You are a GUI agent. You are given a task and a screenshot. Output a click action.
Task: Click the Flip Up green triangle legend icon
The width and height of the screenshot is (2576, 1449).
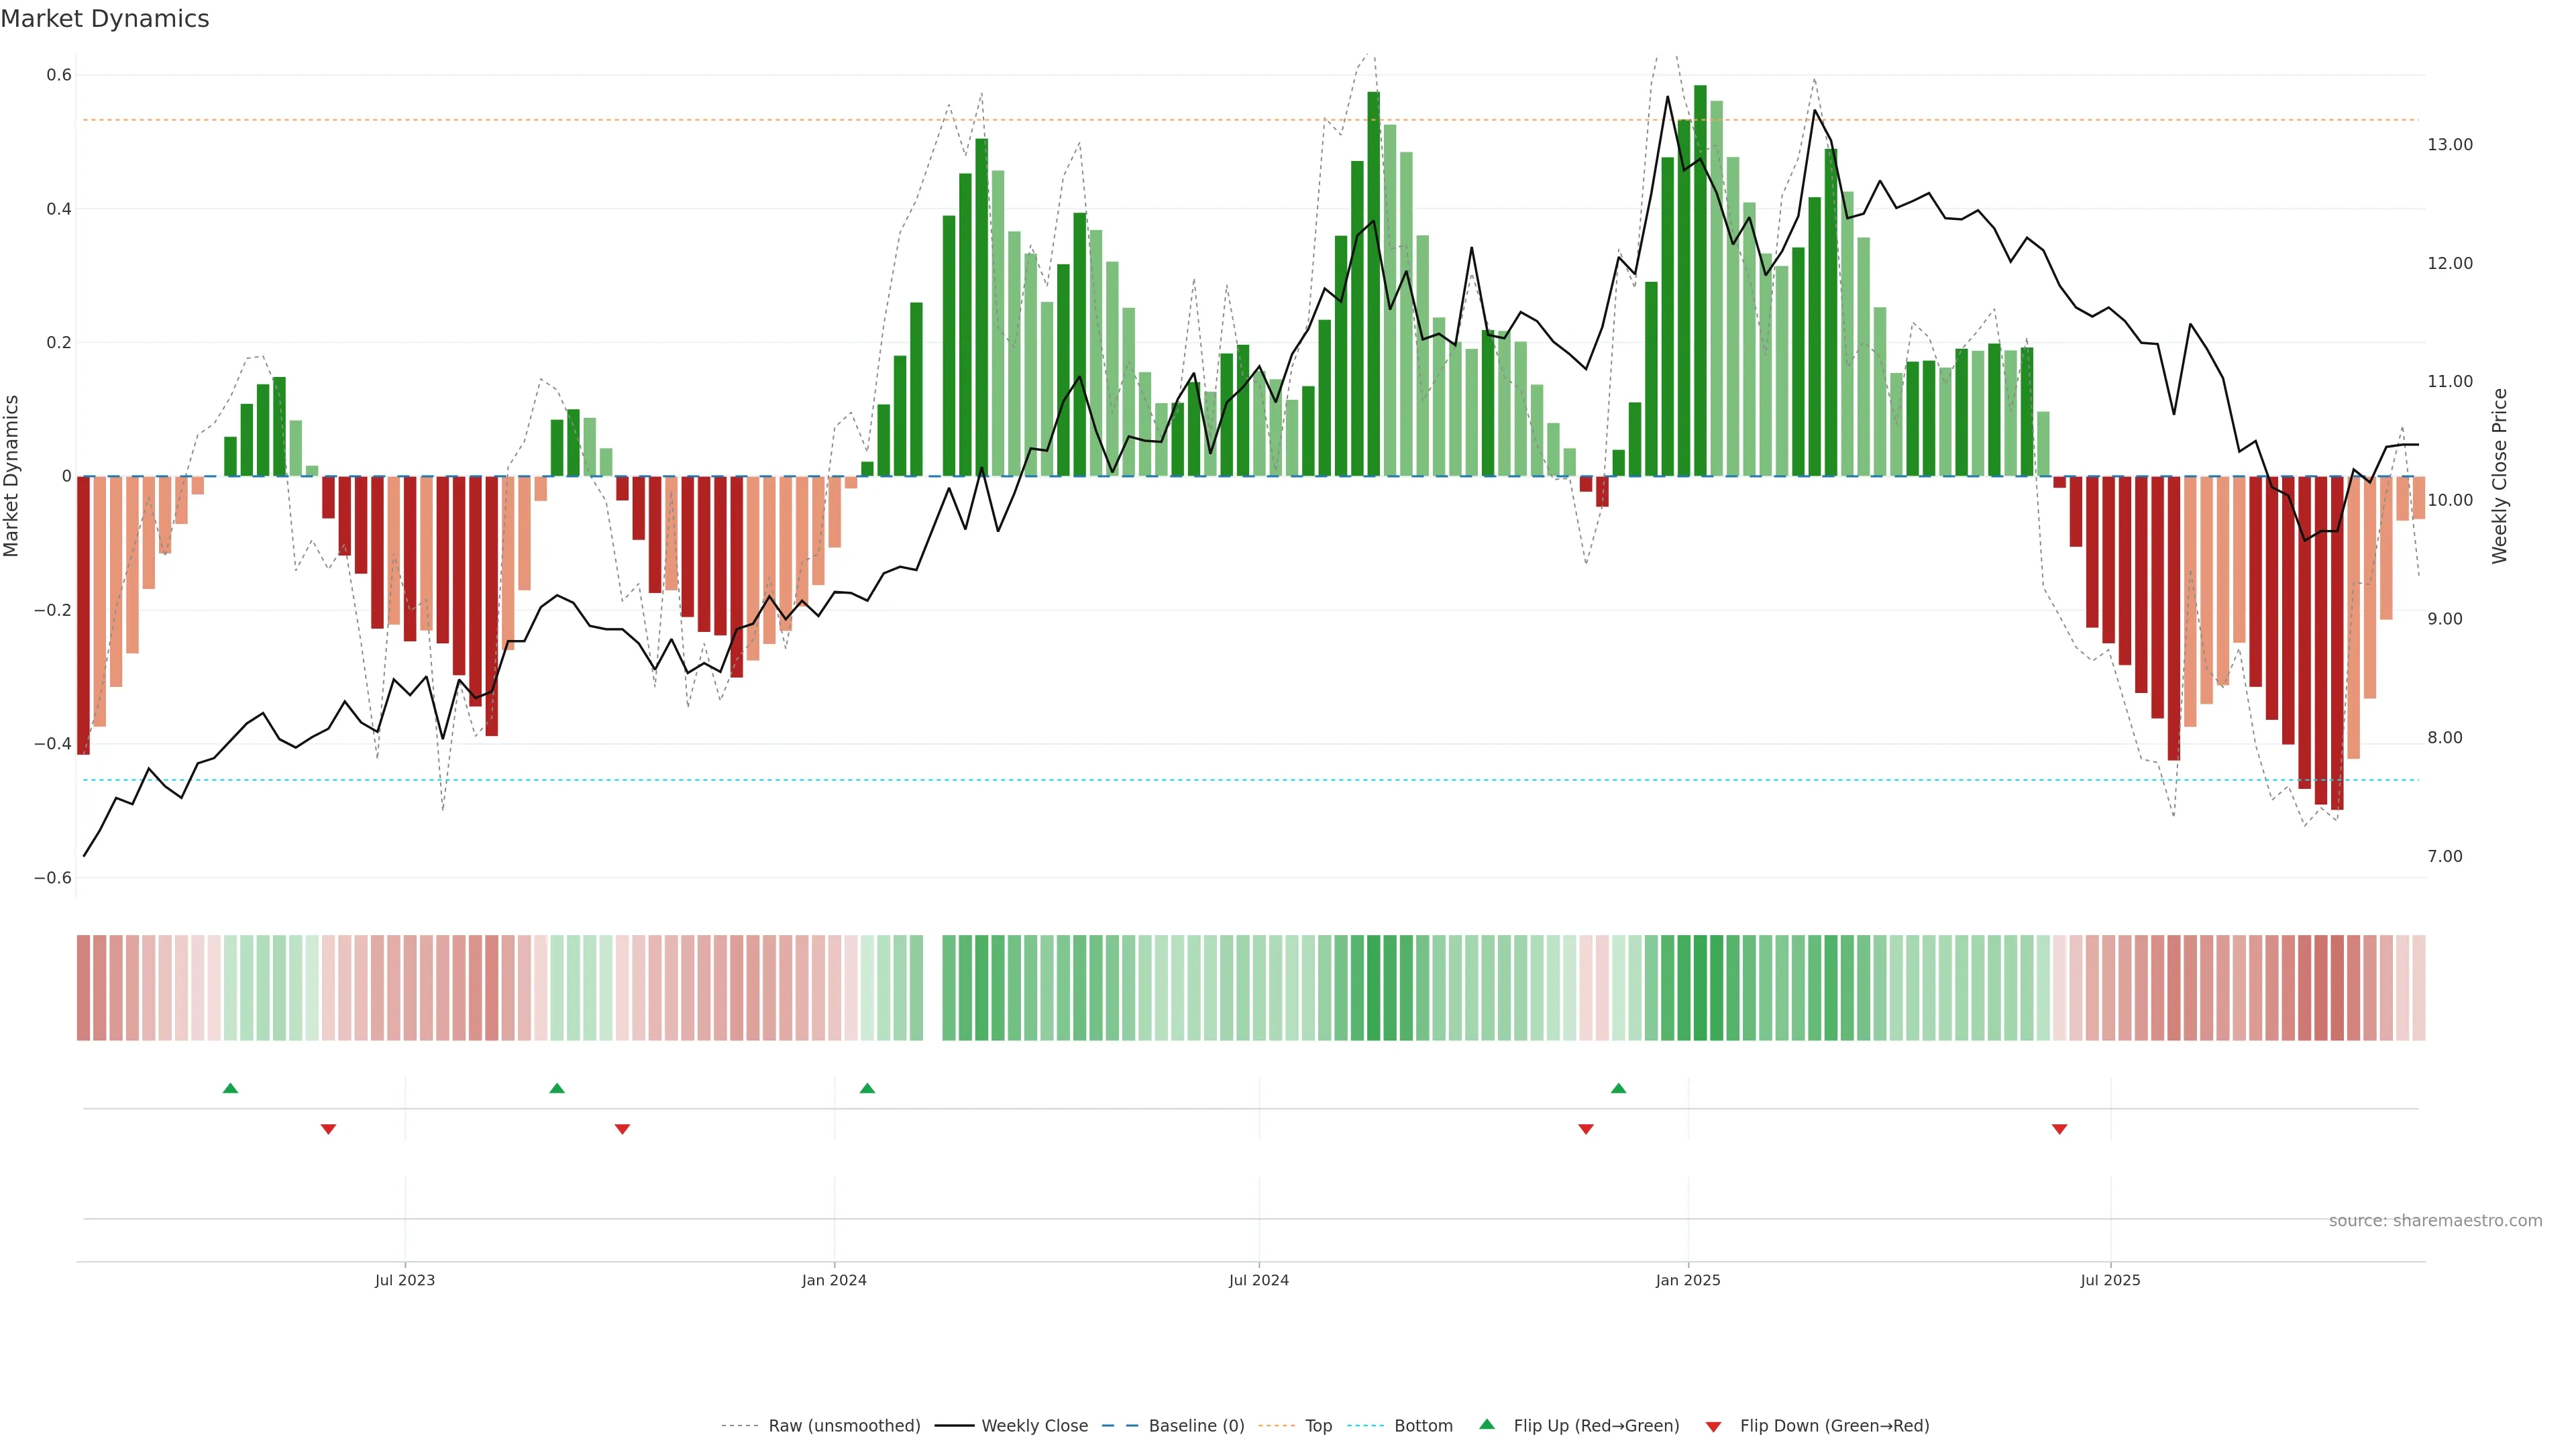[1486, 1424]
